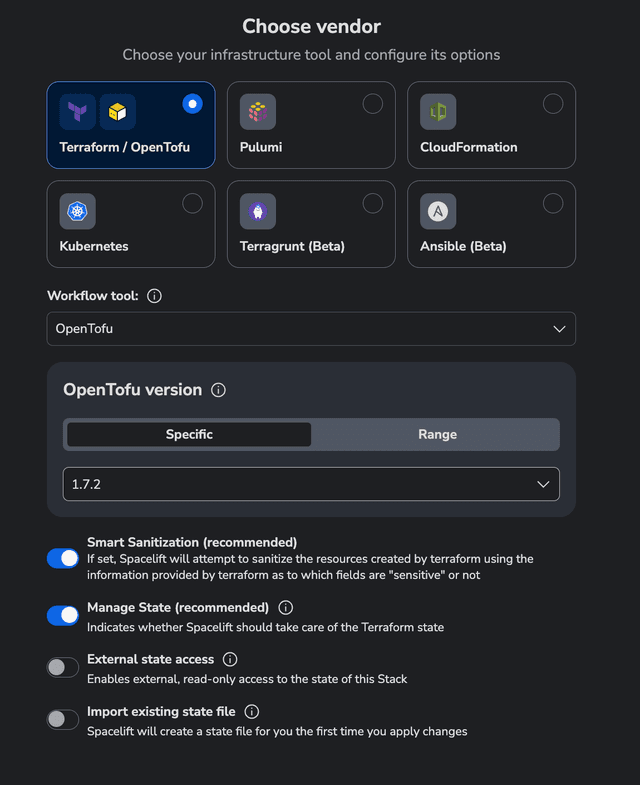Click the Ansible logo icon

pos(438,211)
